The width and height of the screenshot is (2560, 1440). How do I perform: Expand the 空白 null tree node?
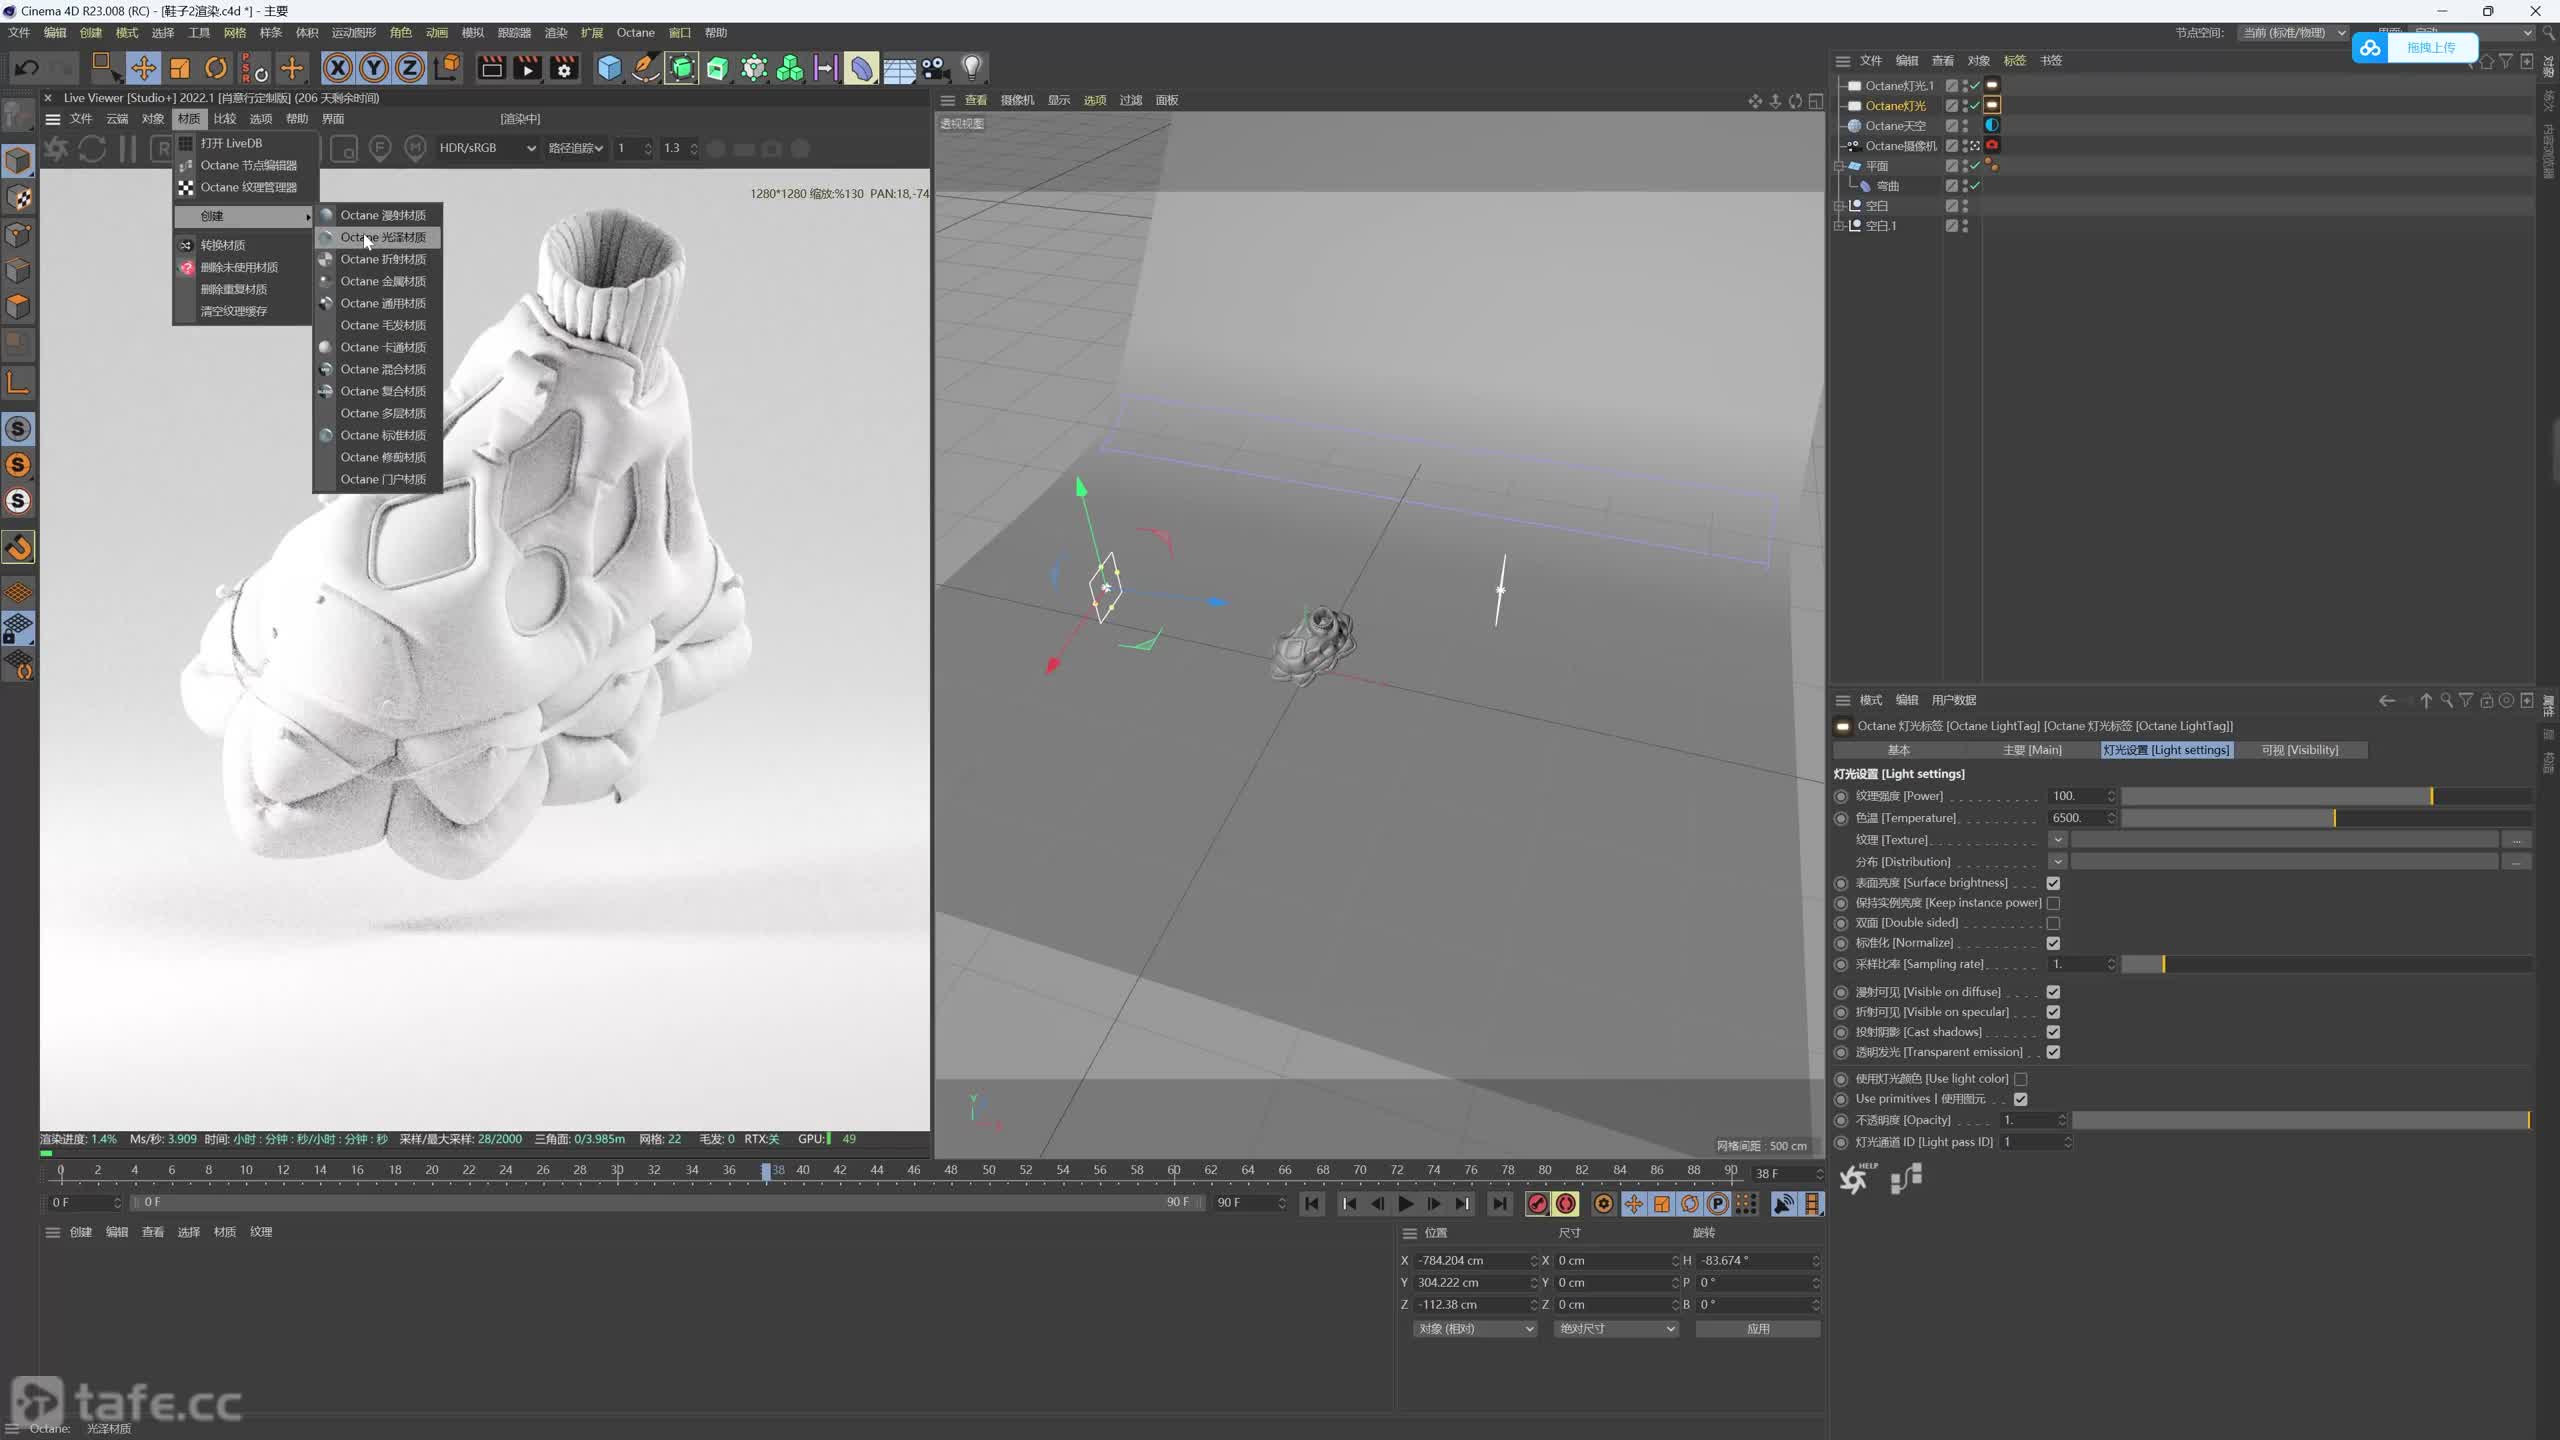point(1839,206)
